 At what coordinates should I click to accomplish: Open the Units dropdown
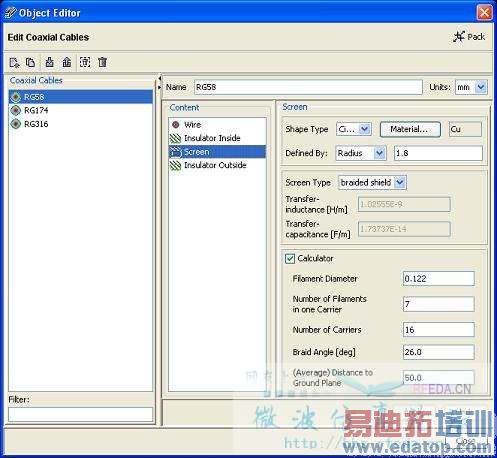[480, 87]
